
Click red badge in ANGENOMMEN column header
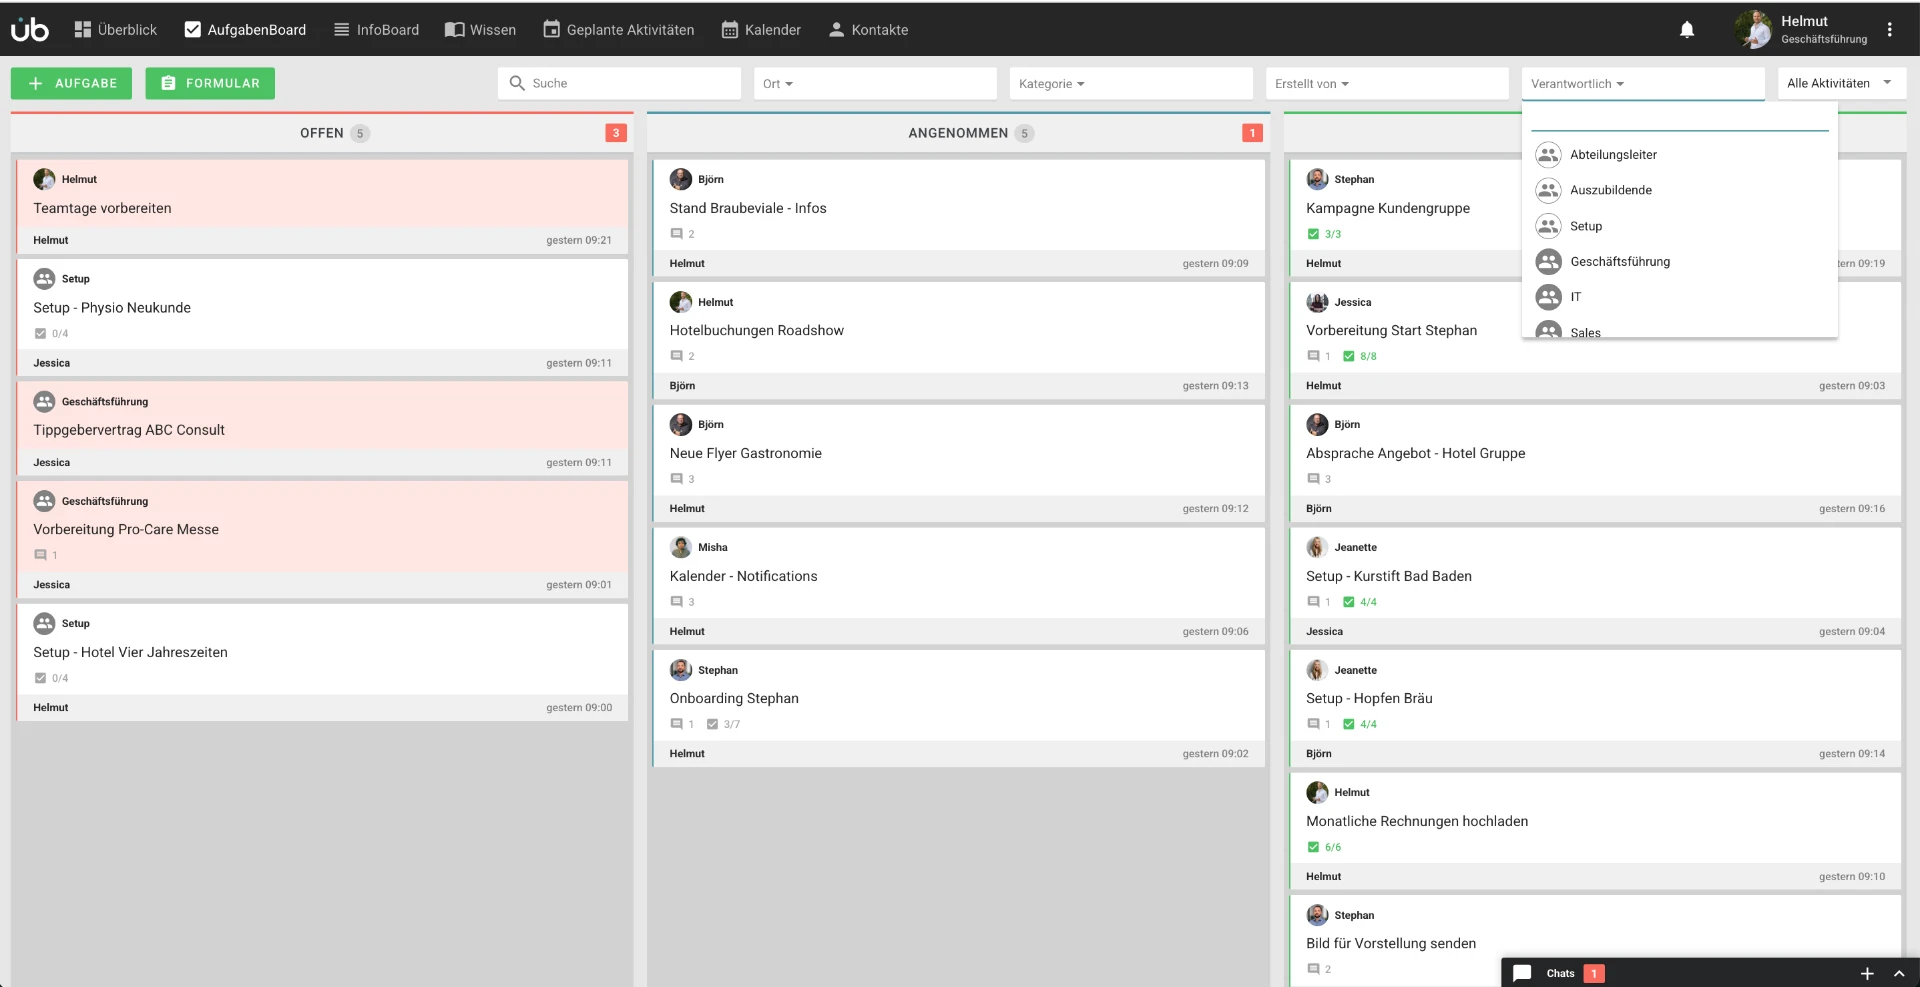[x=1252, y=133]
